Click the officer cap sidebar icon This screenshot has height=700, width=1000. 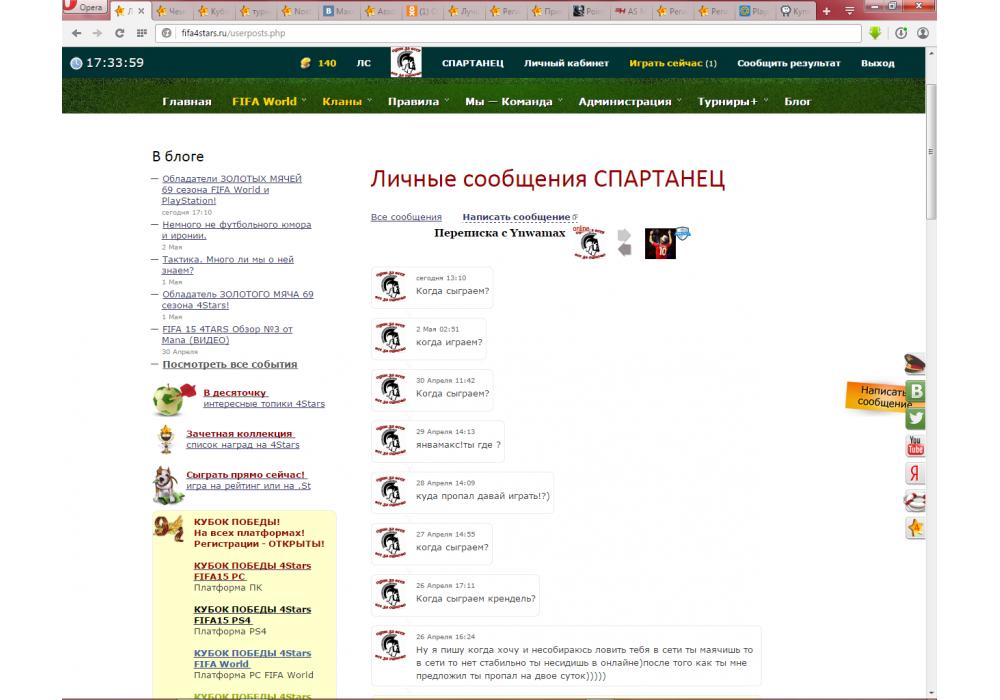click(915, 365)
